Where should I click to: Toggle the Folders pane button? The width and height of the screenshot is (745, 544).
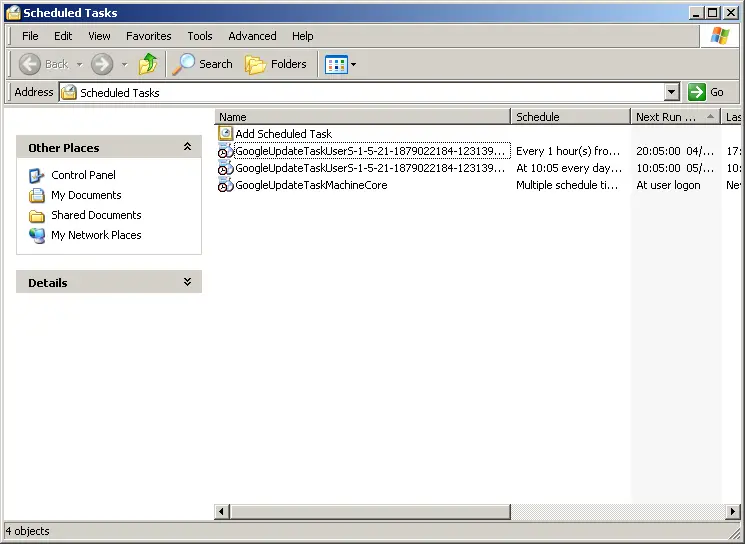[x=276, y=64]
